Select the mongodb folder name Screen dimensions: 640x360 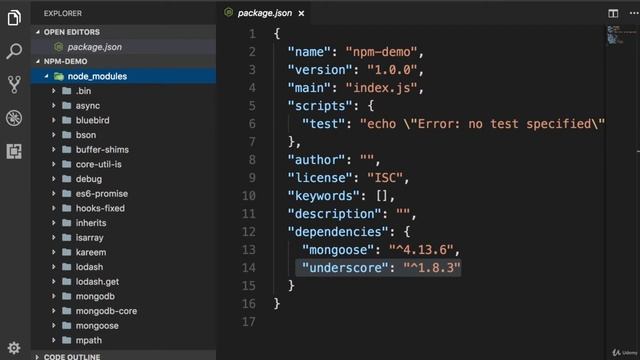[x=95, y=296]
